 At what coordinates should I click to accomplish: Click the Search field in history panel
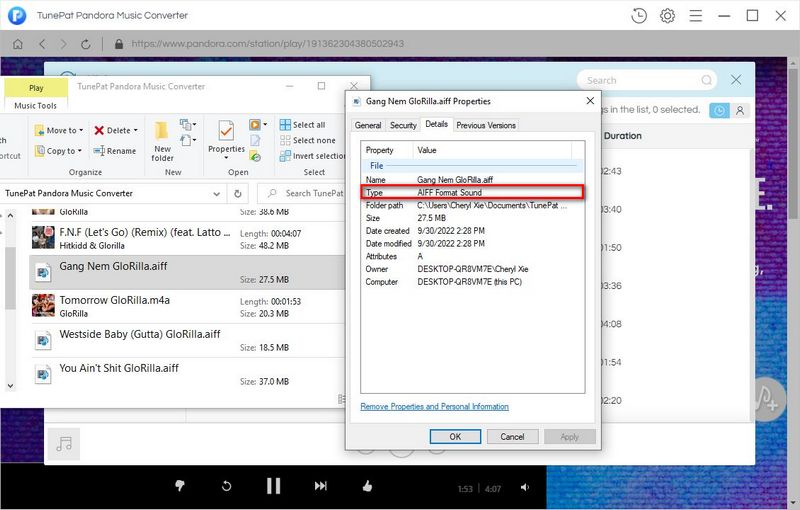click(x=646, y=80)
